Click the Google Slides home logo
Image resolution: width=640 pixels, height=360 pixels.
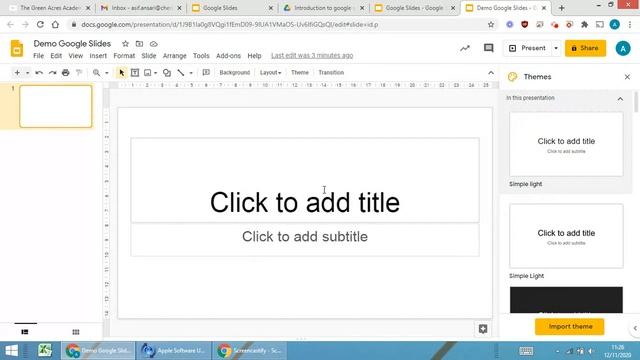17,49
